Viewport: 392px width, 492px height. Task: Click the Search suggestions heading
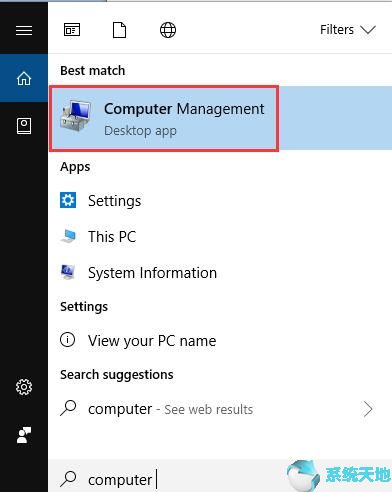point(117,375)
